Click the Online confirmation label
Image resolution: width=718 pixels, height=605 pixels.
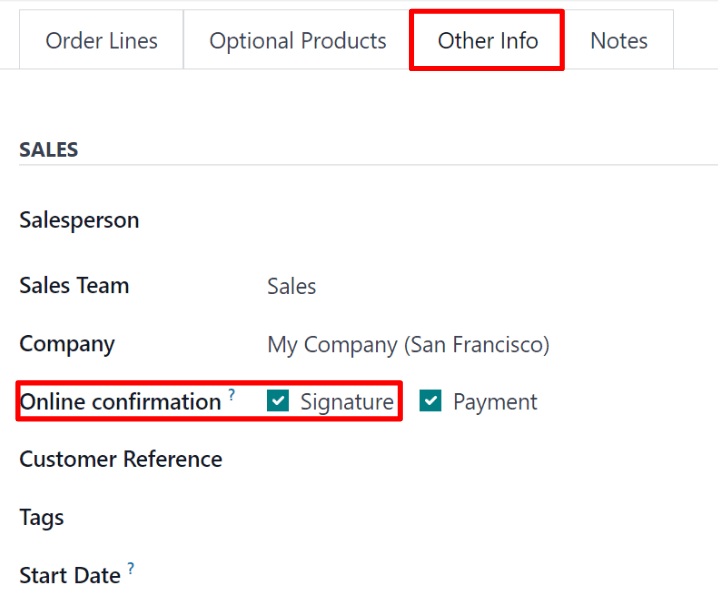[120, 402]
